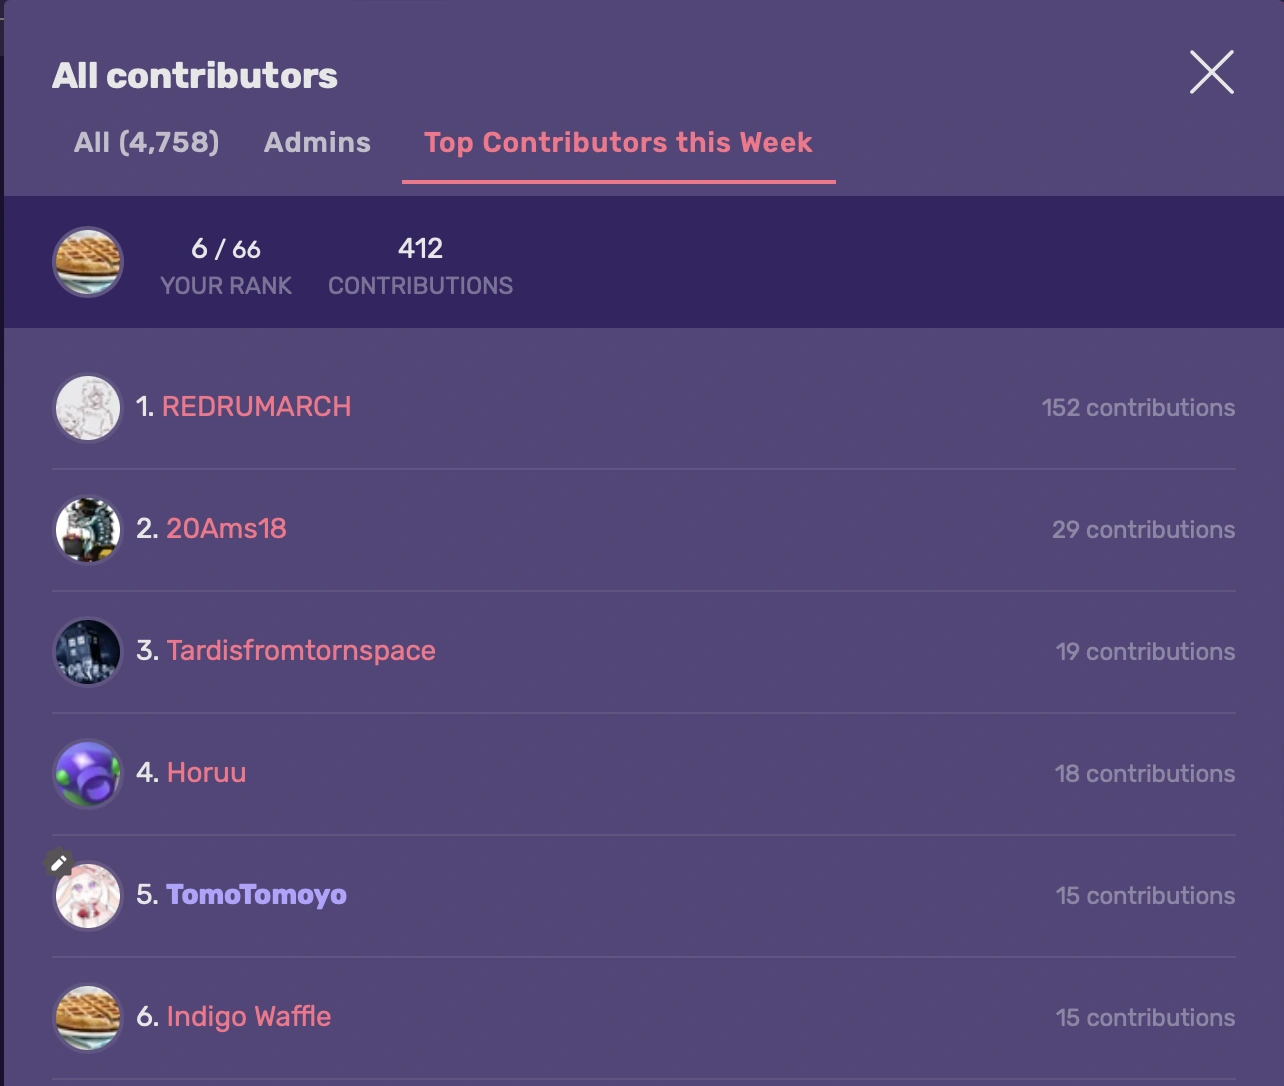
Task: Switch to the Admins tab
Action: tap(317, 142)
